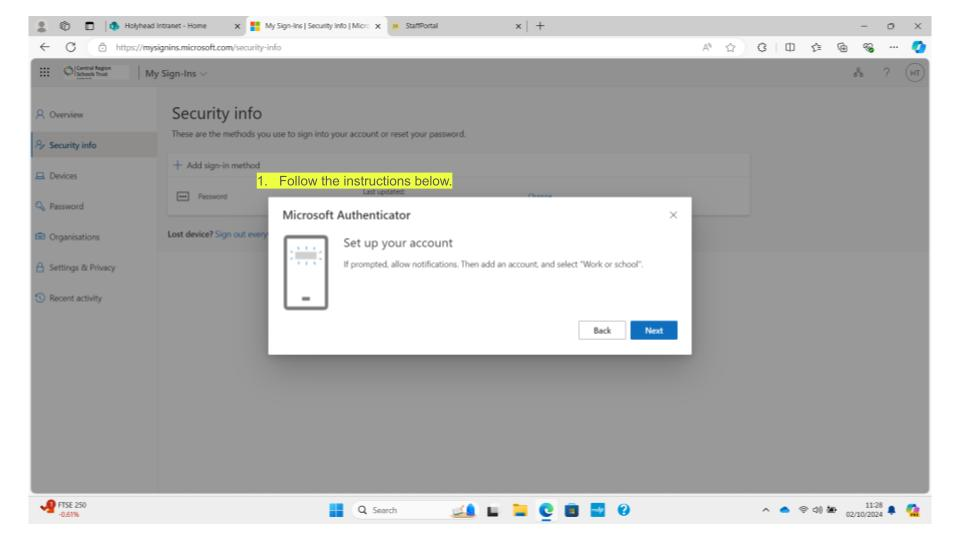The image size is (960, 540).
Task: Add this page to favourites star
Action: click(x=730, y=47)
